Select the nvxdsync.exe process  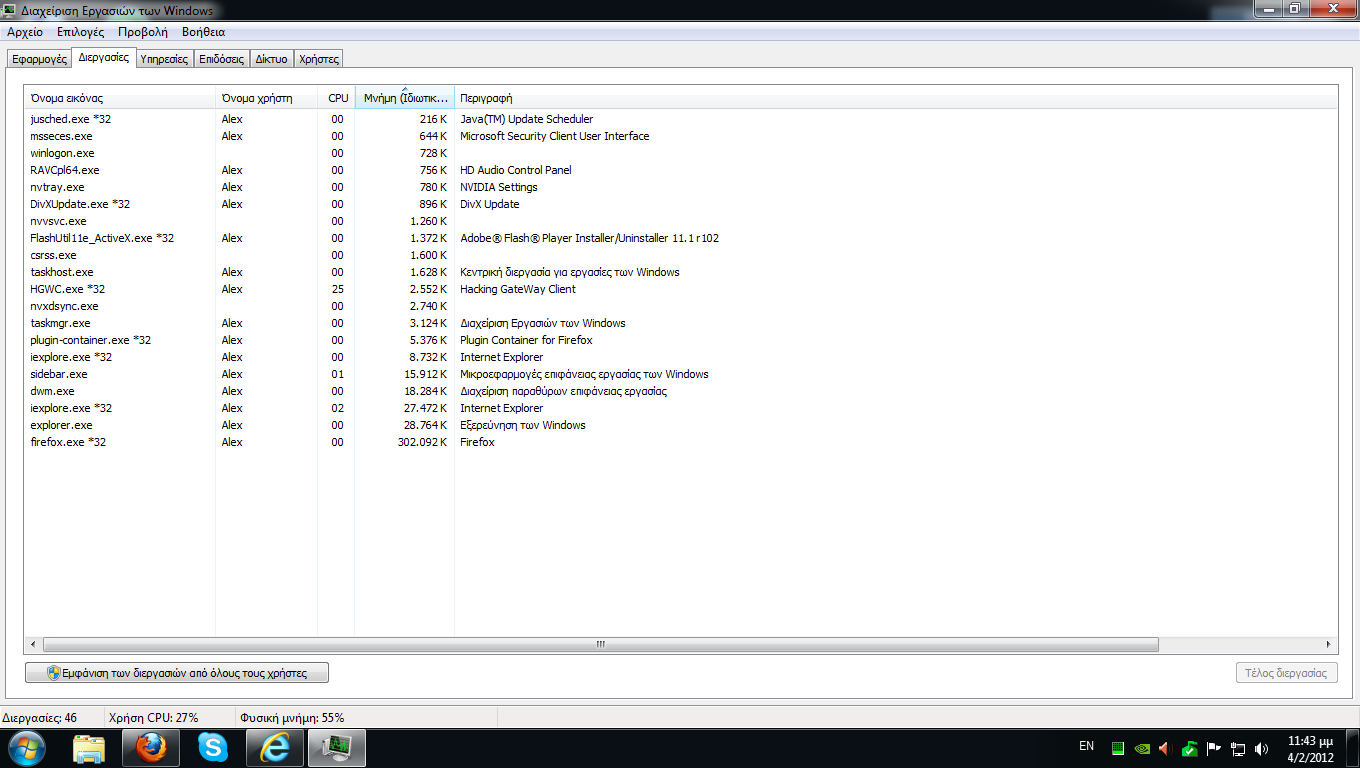coord(681,306)
